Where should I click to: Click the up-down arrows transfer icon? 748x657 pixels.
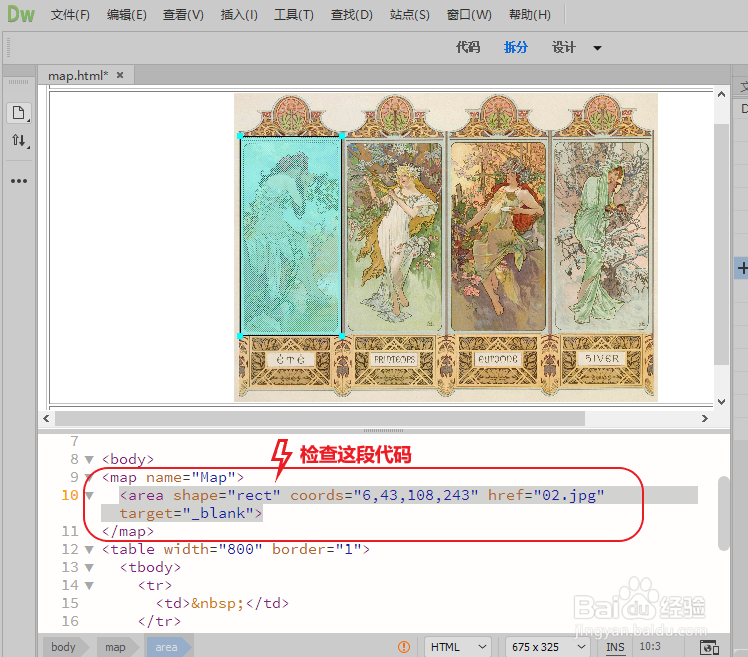[x=19, y=140]
